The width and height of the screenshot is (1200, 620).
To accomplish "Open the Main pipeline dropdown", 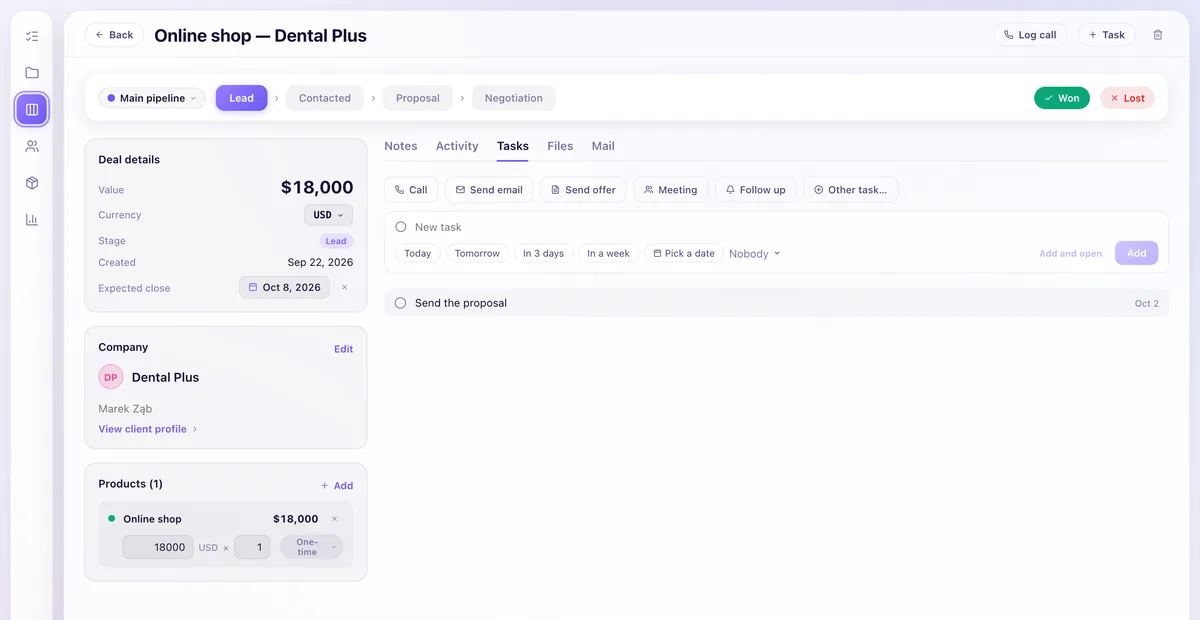I will click(x=152, y=98).
